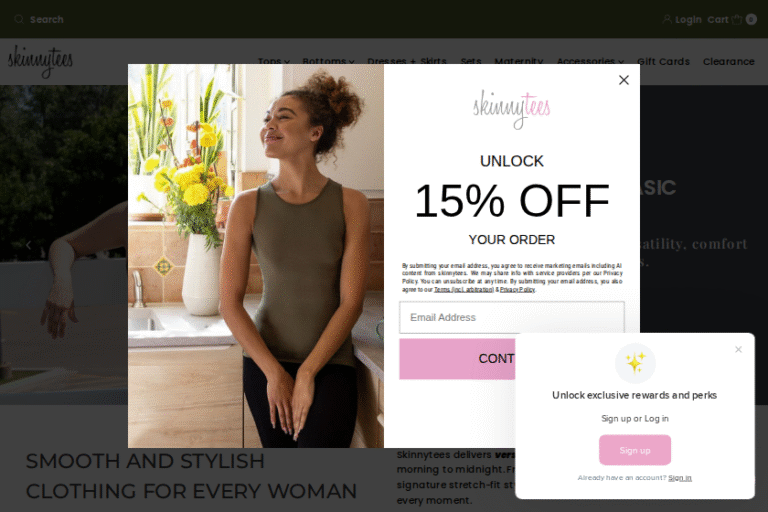
Task: Go to previous slide arrow
Action: [28, 245]
